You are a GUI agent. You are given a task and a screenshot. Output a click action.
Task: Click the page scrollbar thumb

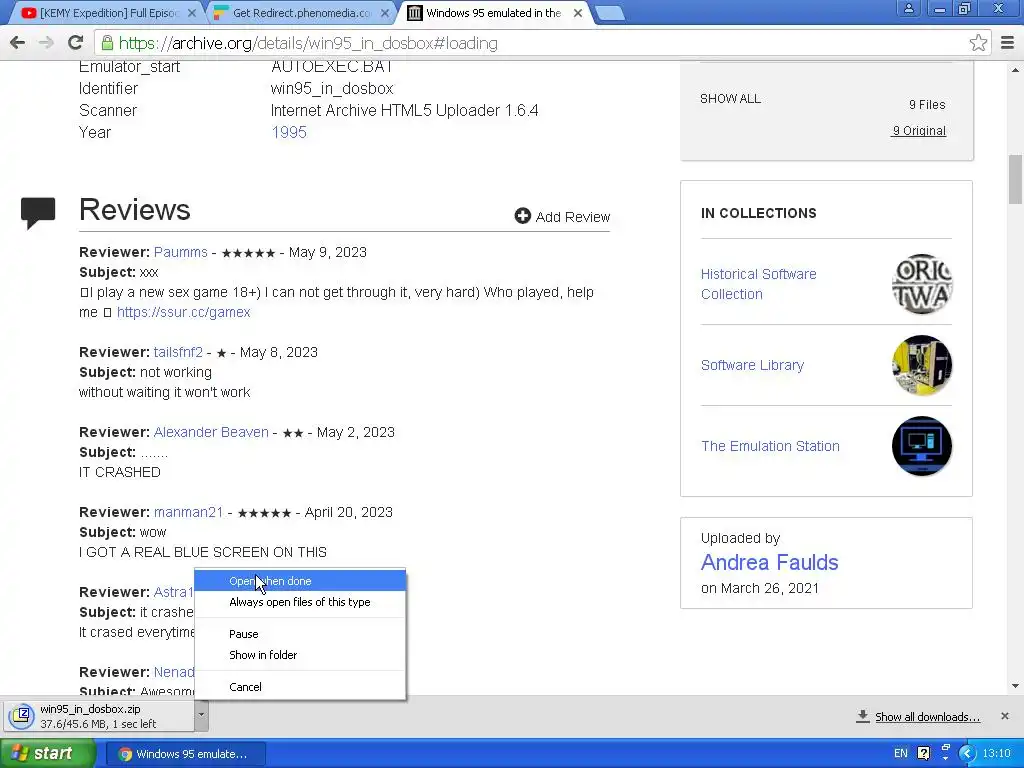click(x=1016, y=179)
